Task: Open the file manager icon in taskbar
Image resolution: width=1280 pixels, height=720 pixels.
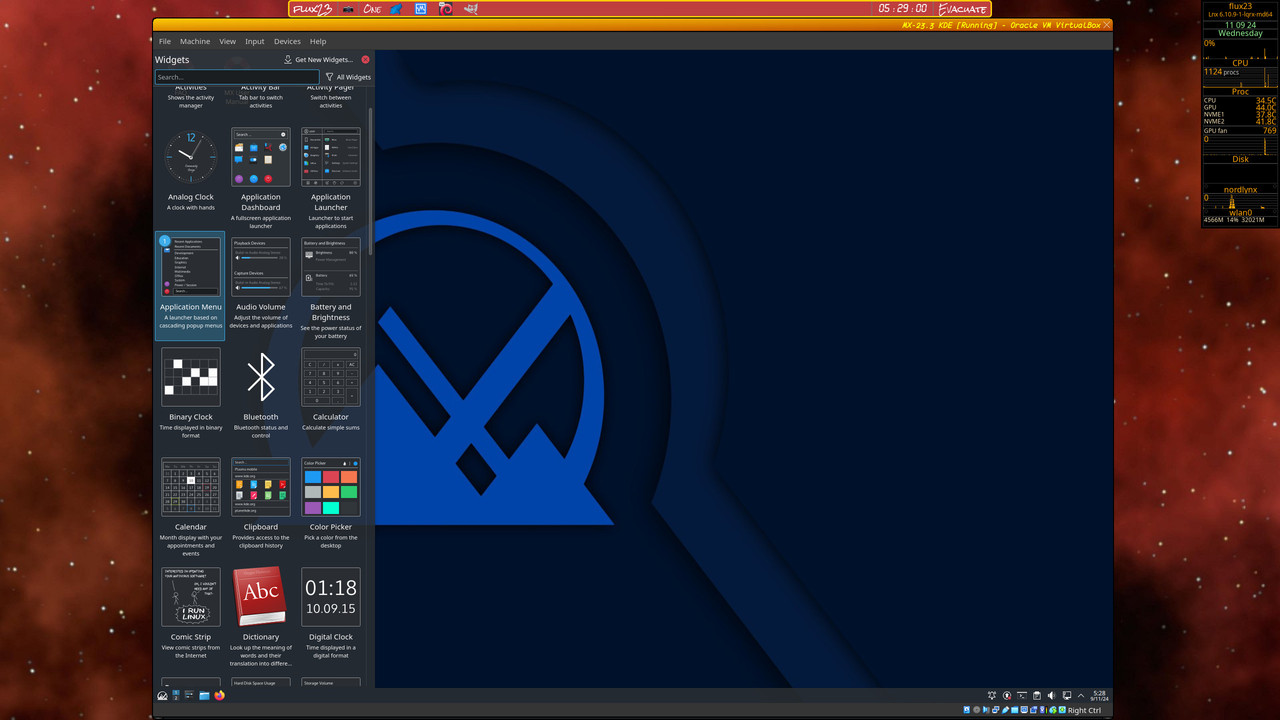Action: click(204, 695)
